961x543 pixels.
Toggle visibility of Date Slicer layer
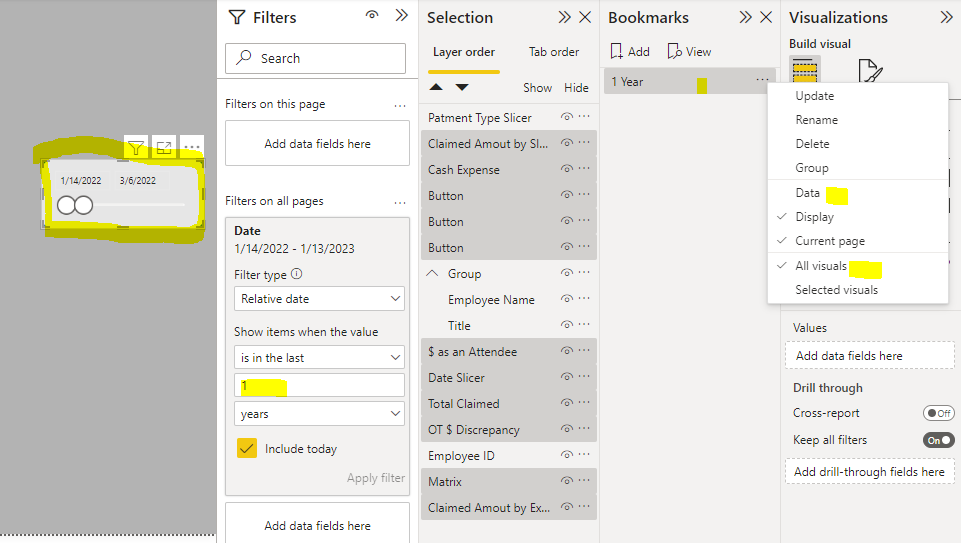pyautogui.click(x=567, y=376)
